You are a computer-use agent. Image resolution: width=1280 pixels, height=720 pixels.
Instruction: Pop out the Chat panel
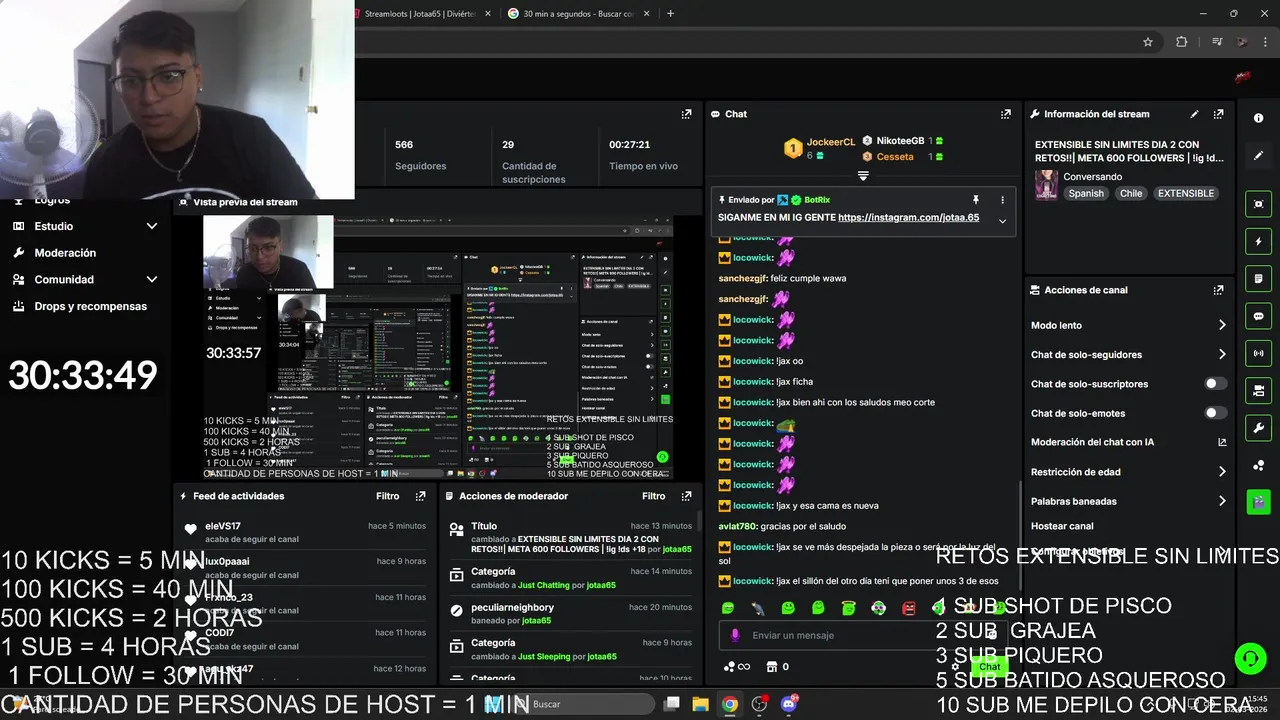pyautogui.click(x=1005, y=114)
